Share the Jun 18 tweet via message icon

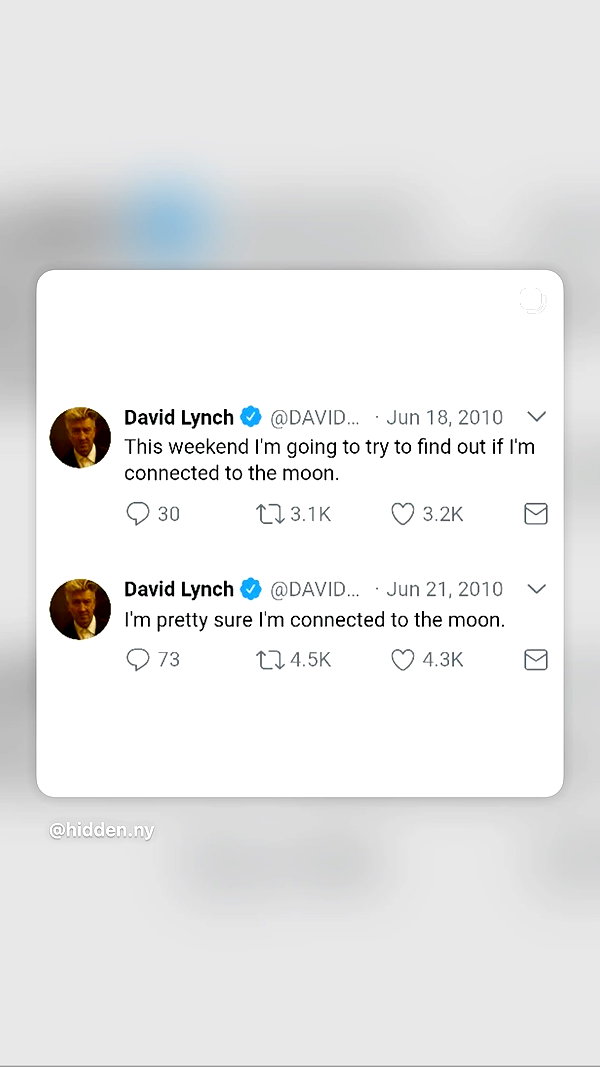click(536, 514)
